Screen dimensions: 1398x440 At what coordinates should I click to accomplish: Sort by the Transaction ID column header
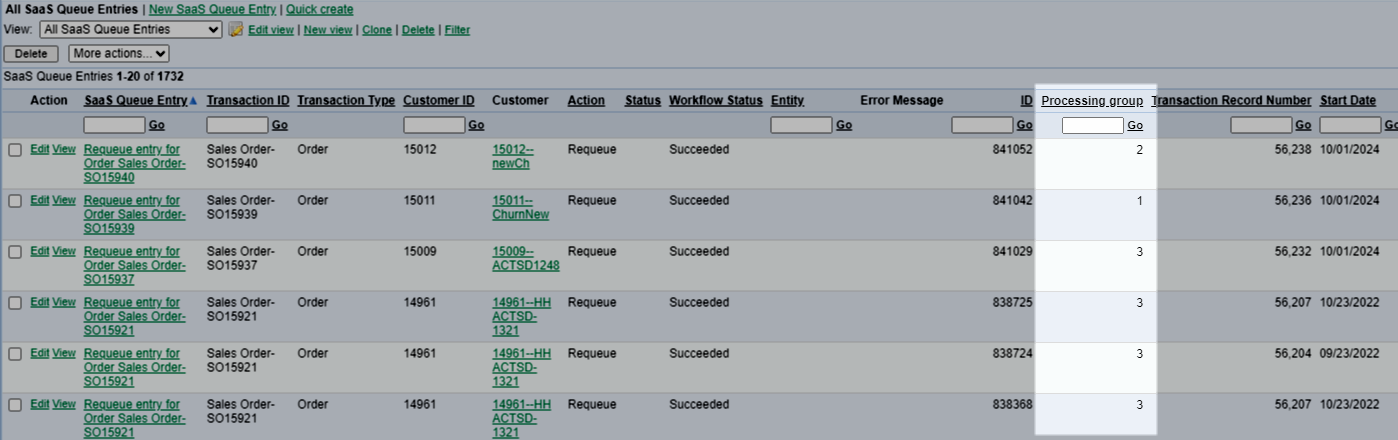(x=248, y=101)
